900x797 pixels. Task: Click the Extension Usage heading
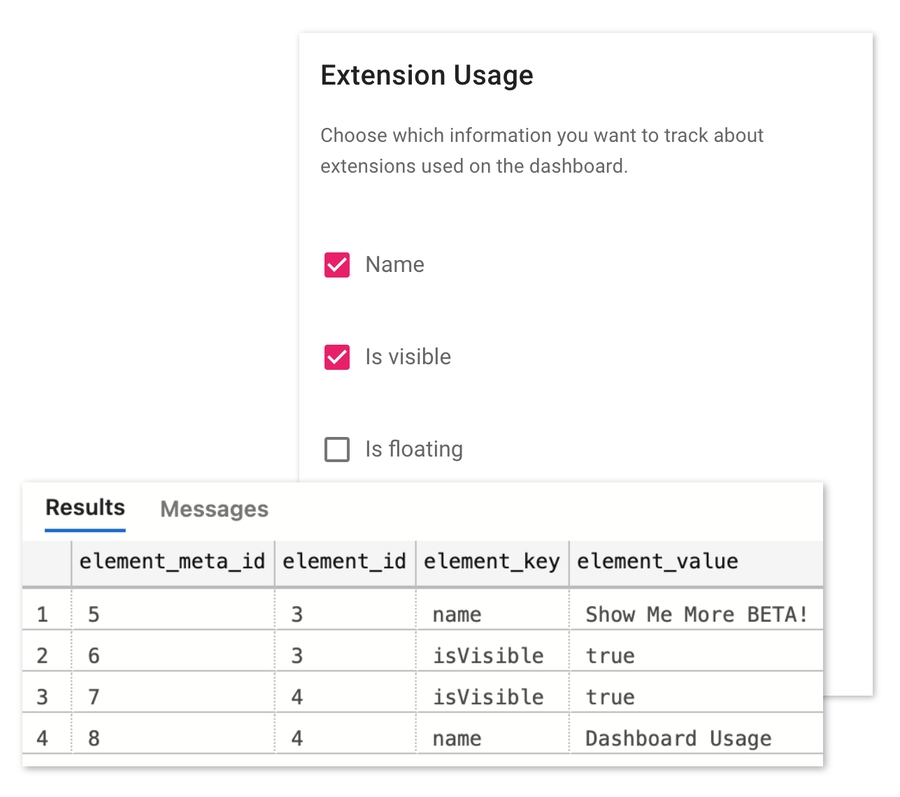[426, 75]
